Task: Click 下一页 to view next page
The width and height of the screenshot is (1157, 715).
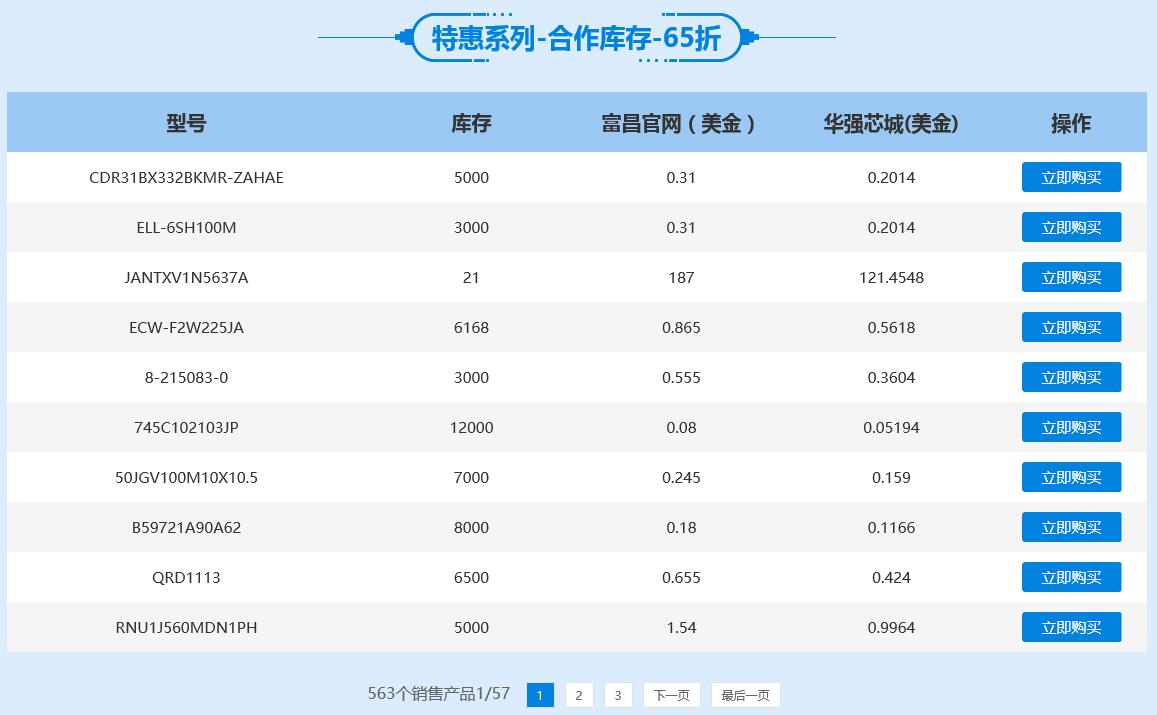Action: click(x=671, y=694)
